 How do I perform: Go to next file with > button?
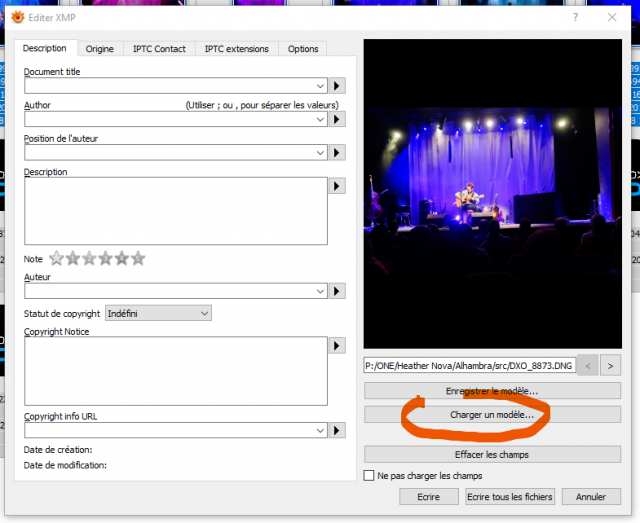point(610,365)
